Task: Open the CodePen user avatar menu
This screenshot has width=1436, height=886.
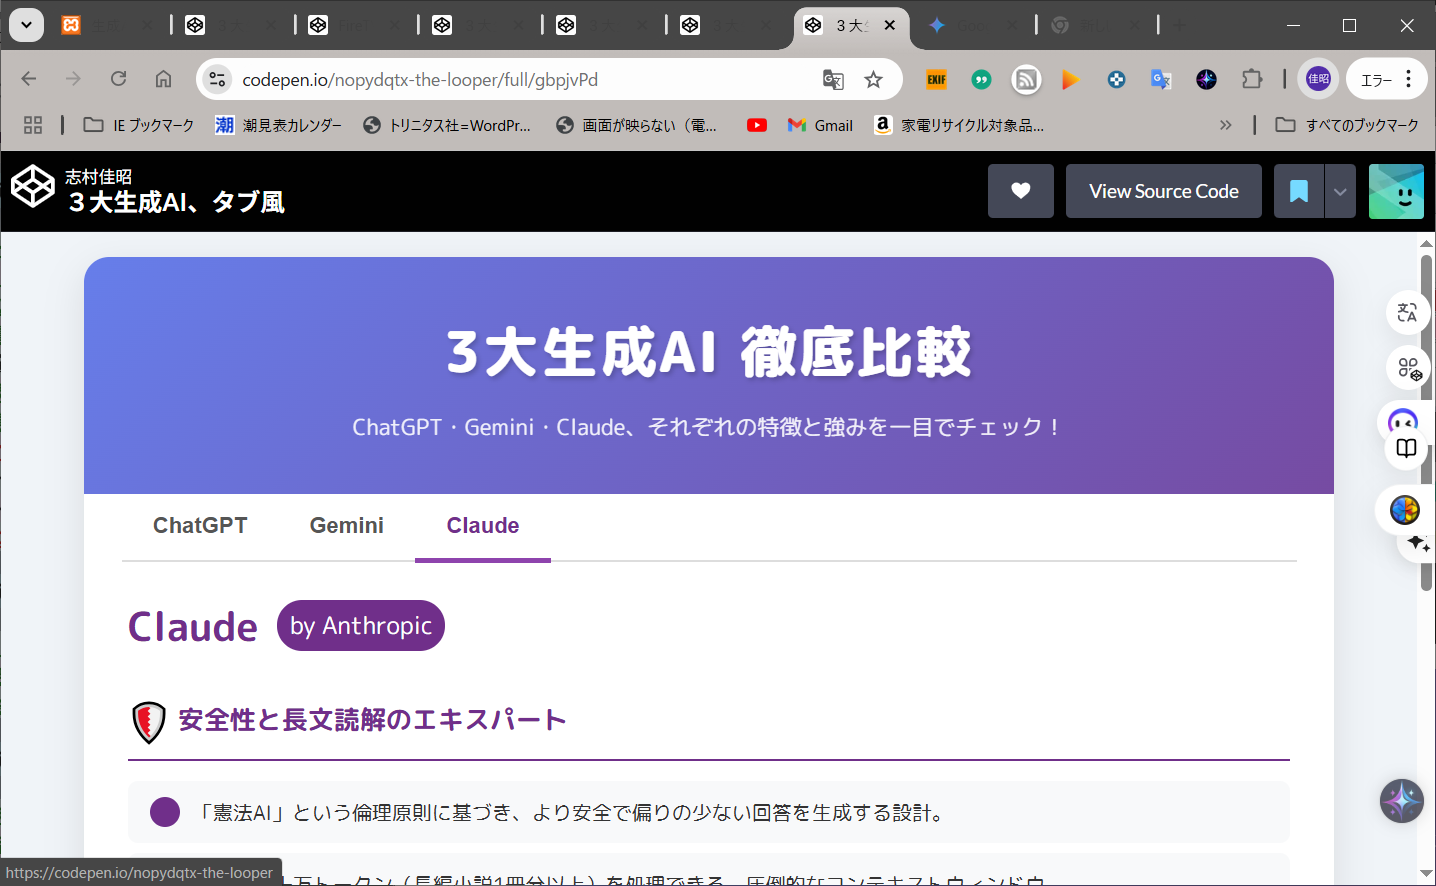Action: (x=1396, y=191)
